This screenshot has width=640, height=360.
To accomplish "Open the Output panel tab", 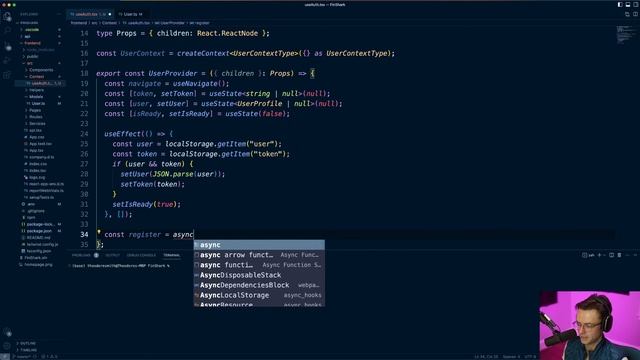I will 113,255.
